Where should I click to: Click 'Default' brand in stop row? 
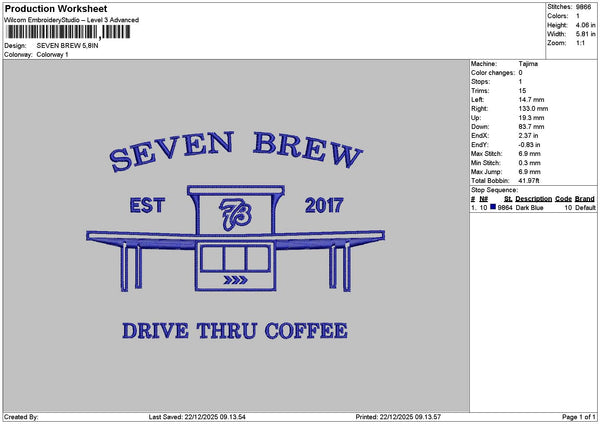[x=585, y=208]
